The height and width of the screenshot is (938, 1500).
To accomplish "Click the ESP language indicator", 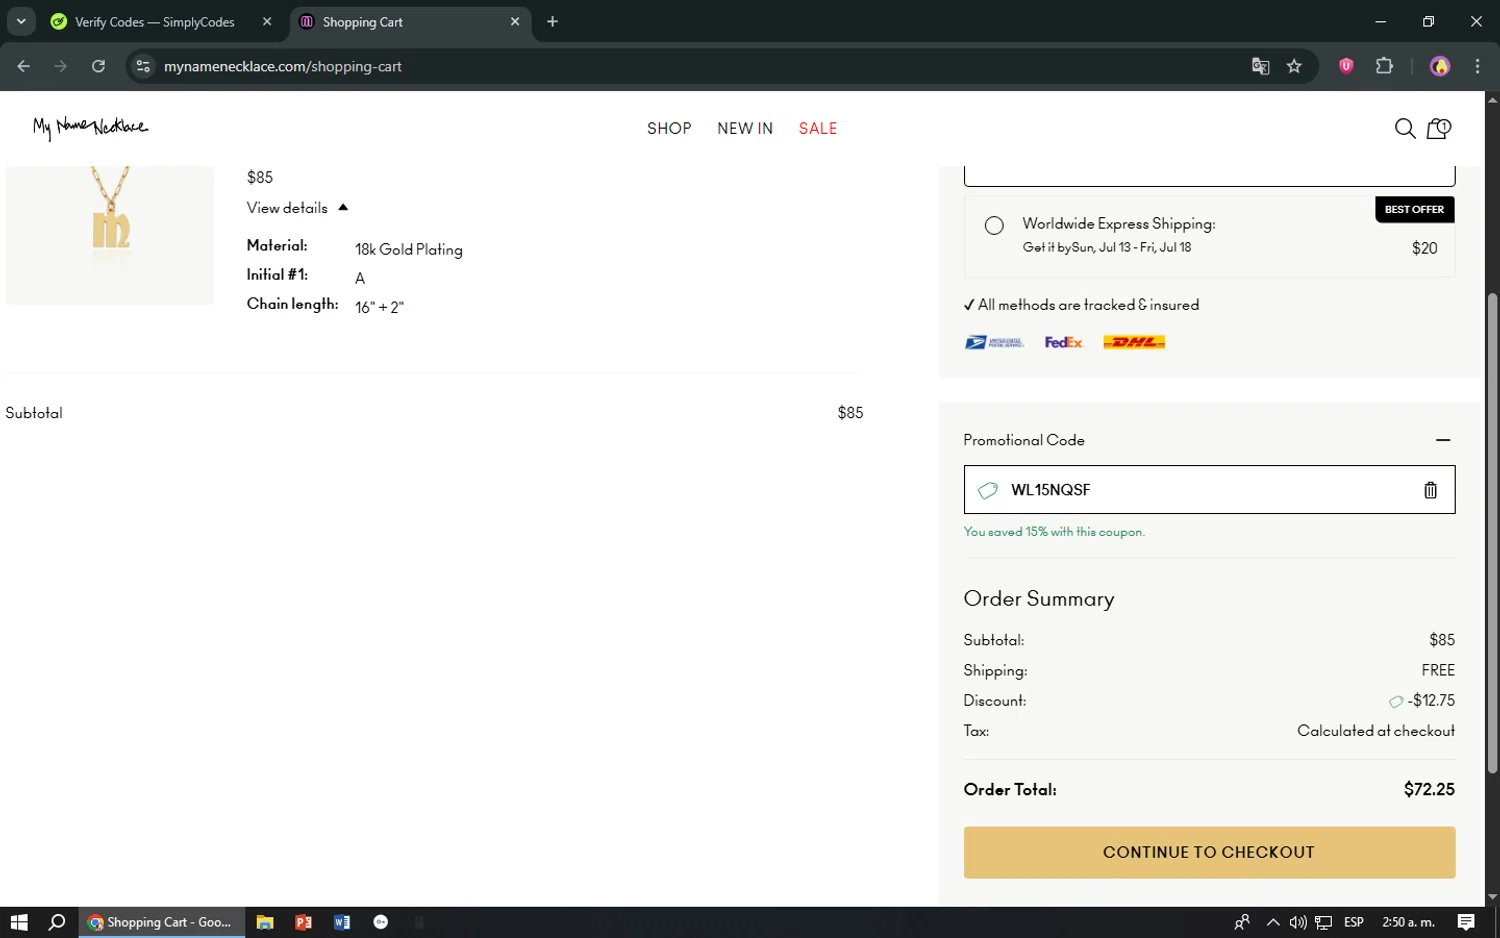I will click(1354, 922).
